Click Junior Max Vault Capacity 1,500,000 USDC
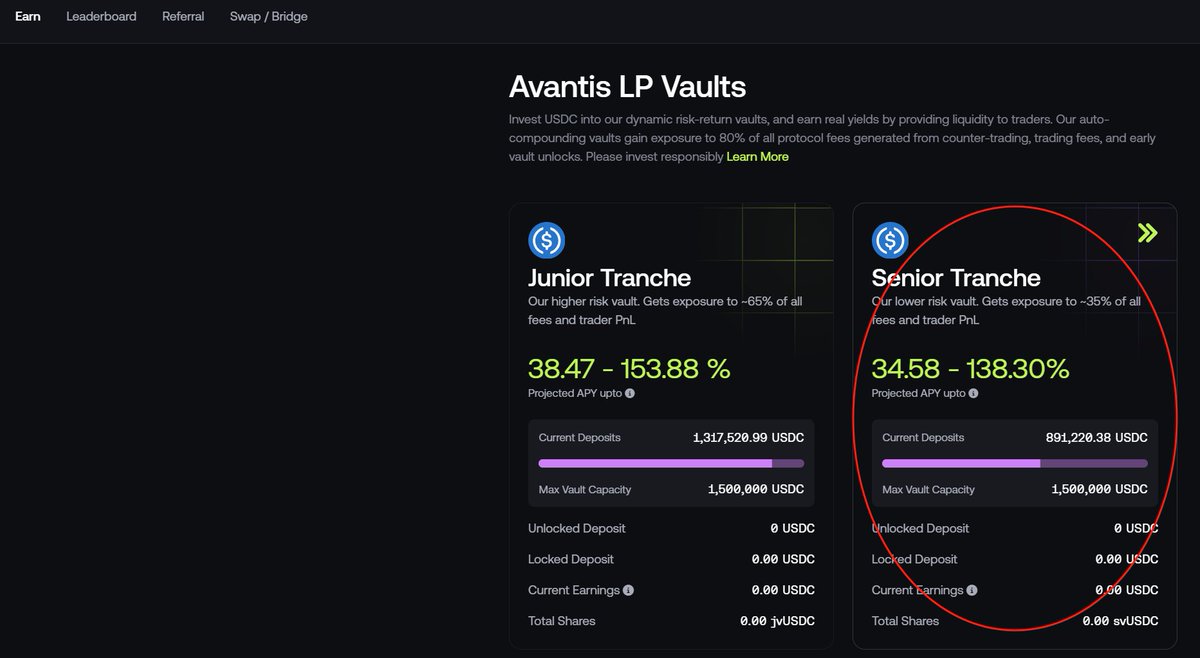The height and width of the screenshot is (658, 1200). pos(755,490)
